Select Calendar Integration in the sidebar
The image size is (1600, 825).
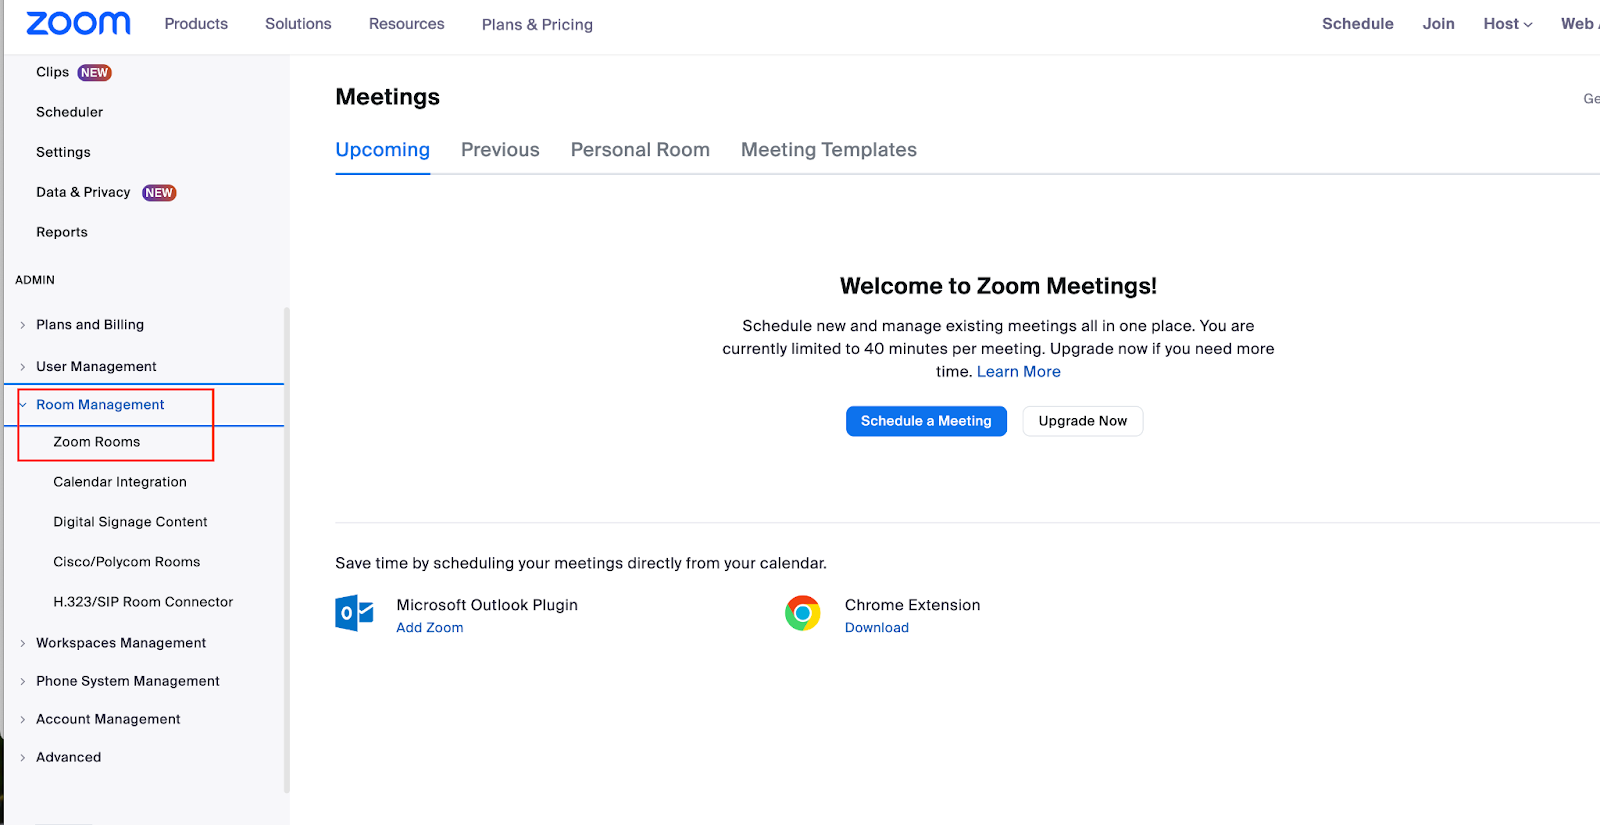click(x=120, y=482)
